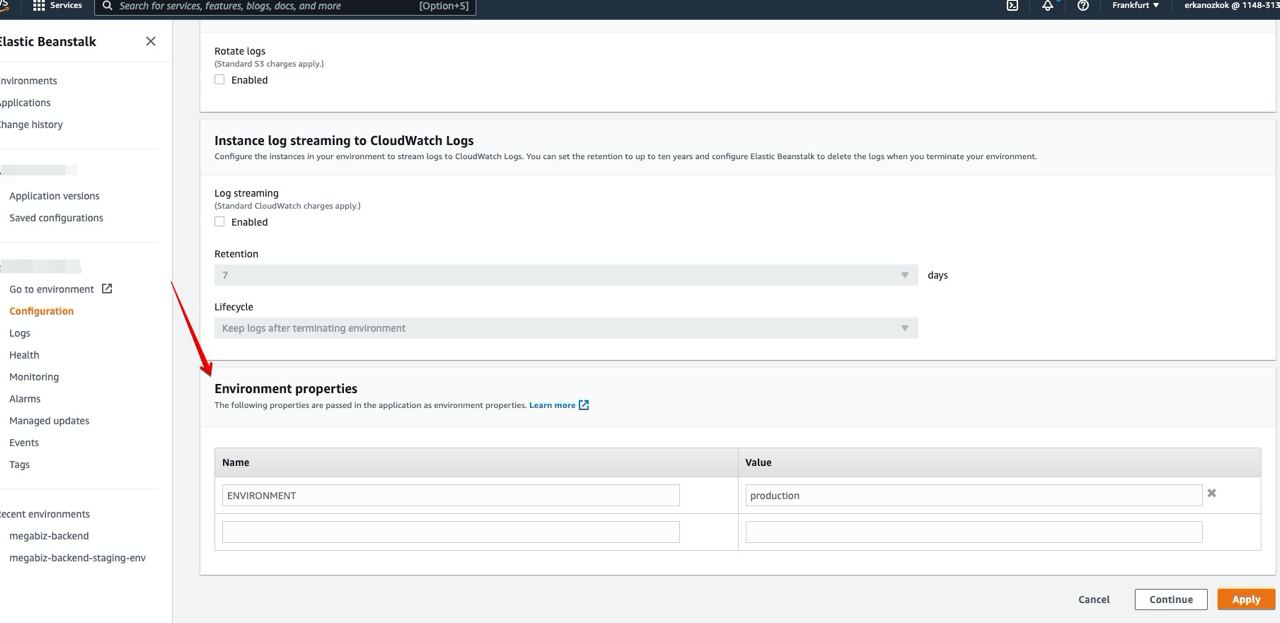Click the Learn more link
Screen dimensions: 1280x623
(x=552, y=405)
